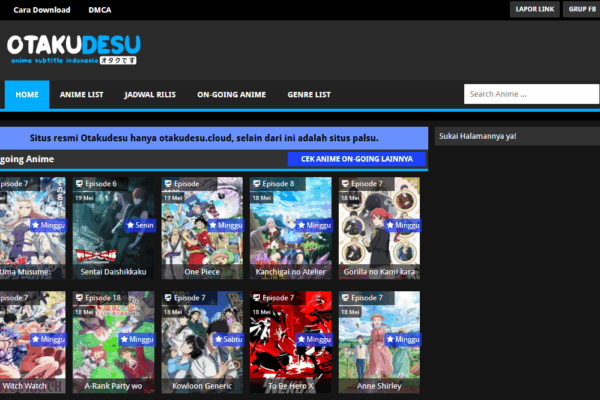Open the Gorilla no Kami kara card

pyautogui.click(x=379, y=228)
